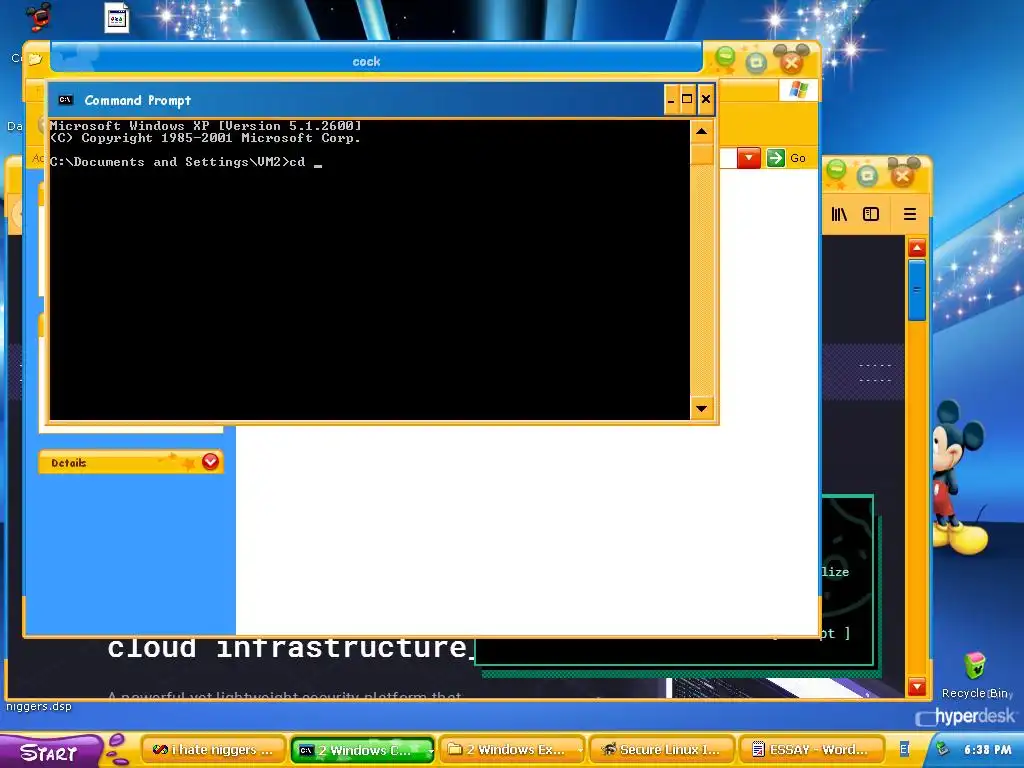Click the scroll down arrow in Command Prompt
Viewport: 1024px width, 768px height.
point(701,409)
